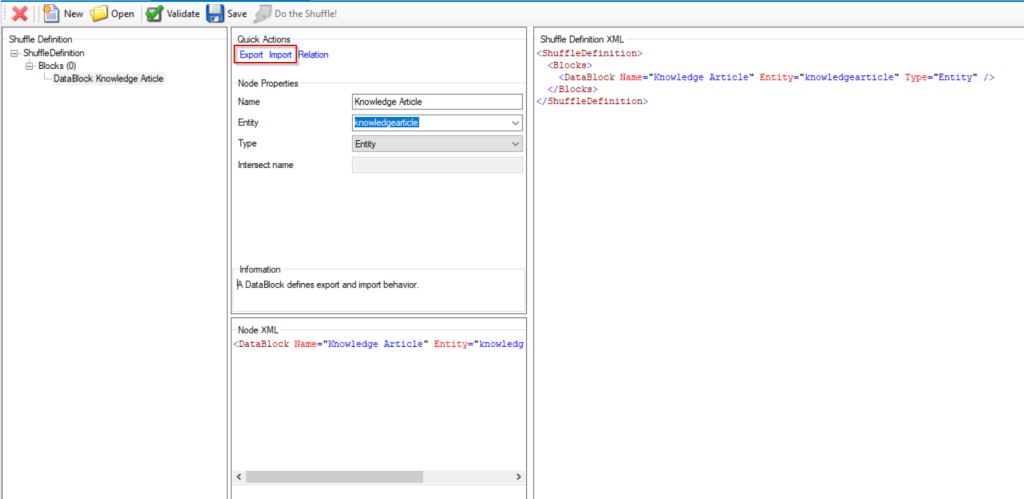Viewport: 1024px width, 499px height.
Task: Create a new shuffle definition with New
Action: click(63, 14)
